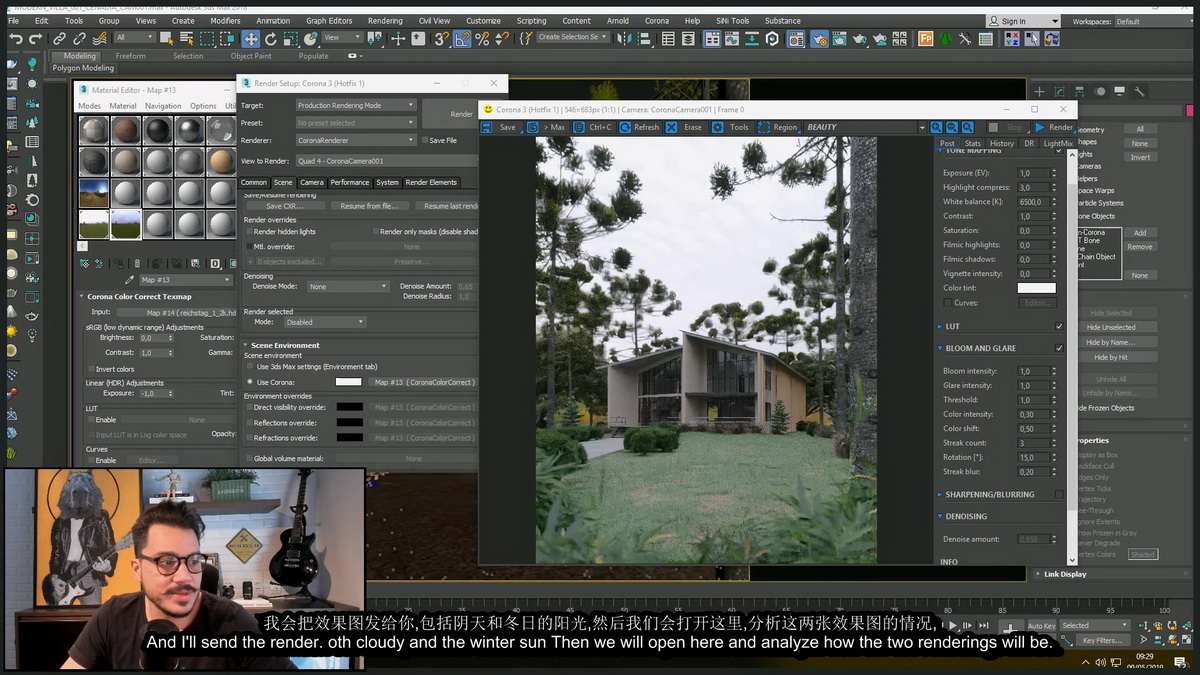Open the Corona menu

pos(656,21)
